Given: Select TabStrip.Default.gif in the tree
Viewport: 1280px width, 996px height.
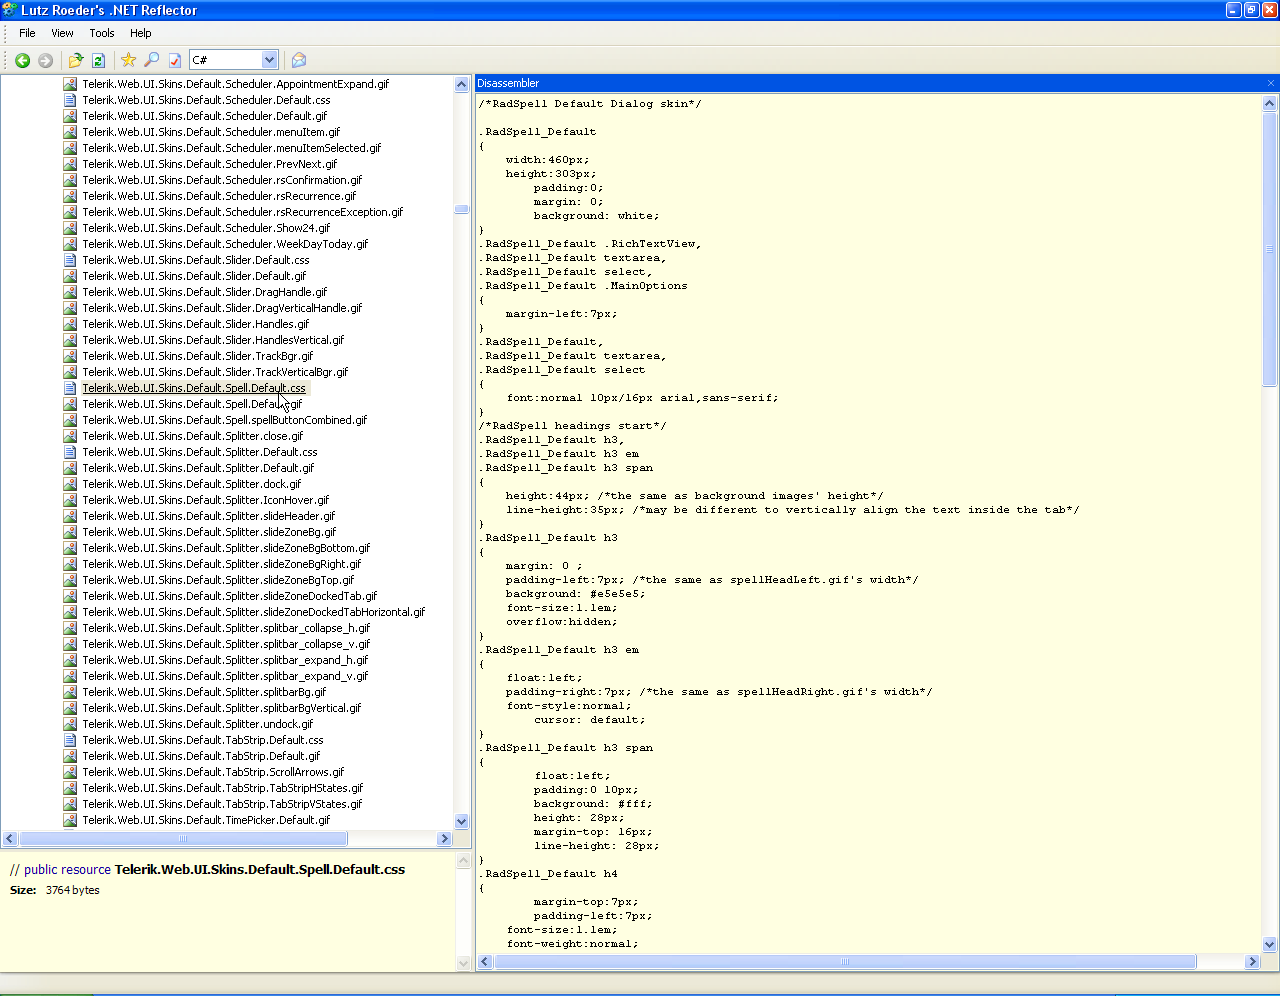Looking at the screenshot, I should [202, 756].
